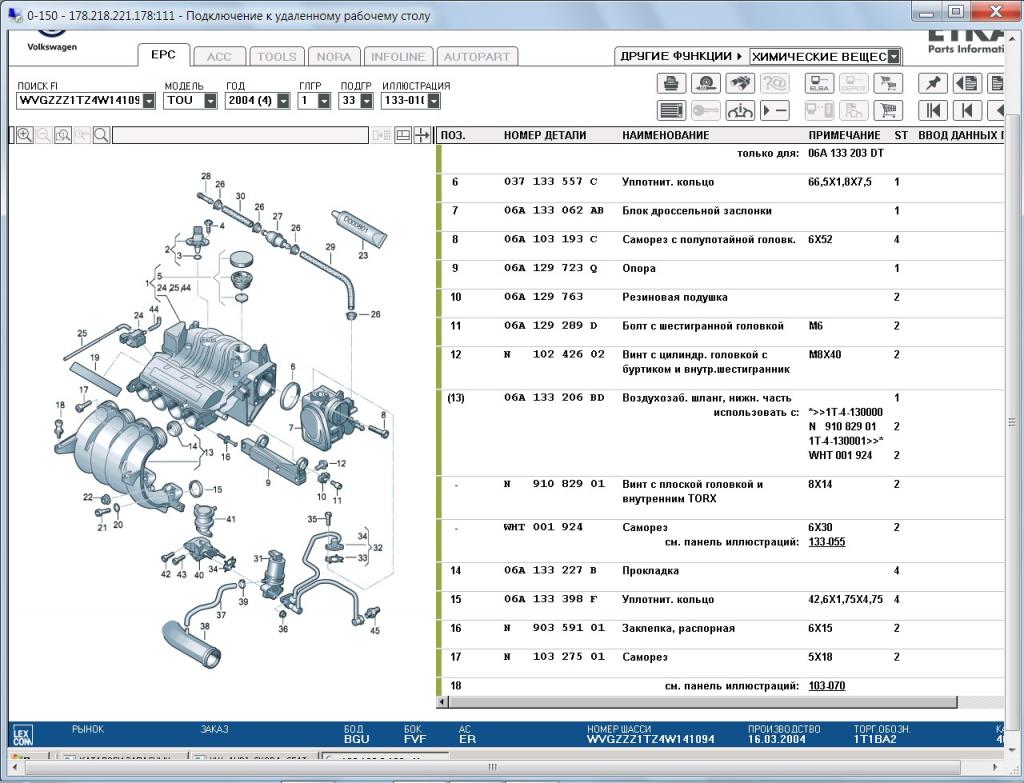Select the 'Опора' row
Screen dimensions: 1024x783
click(x=722, y=268)
